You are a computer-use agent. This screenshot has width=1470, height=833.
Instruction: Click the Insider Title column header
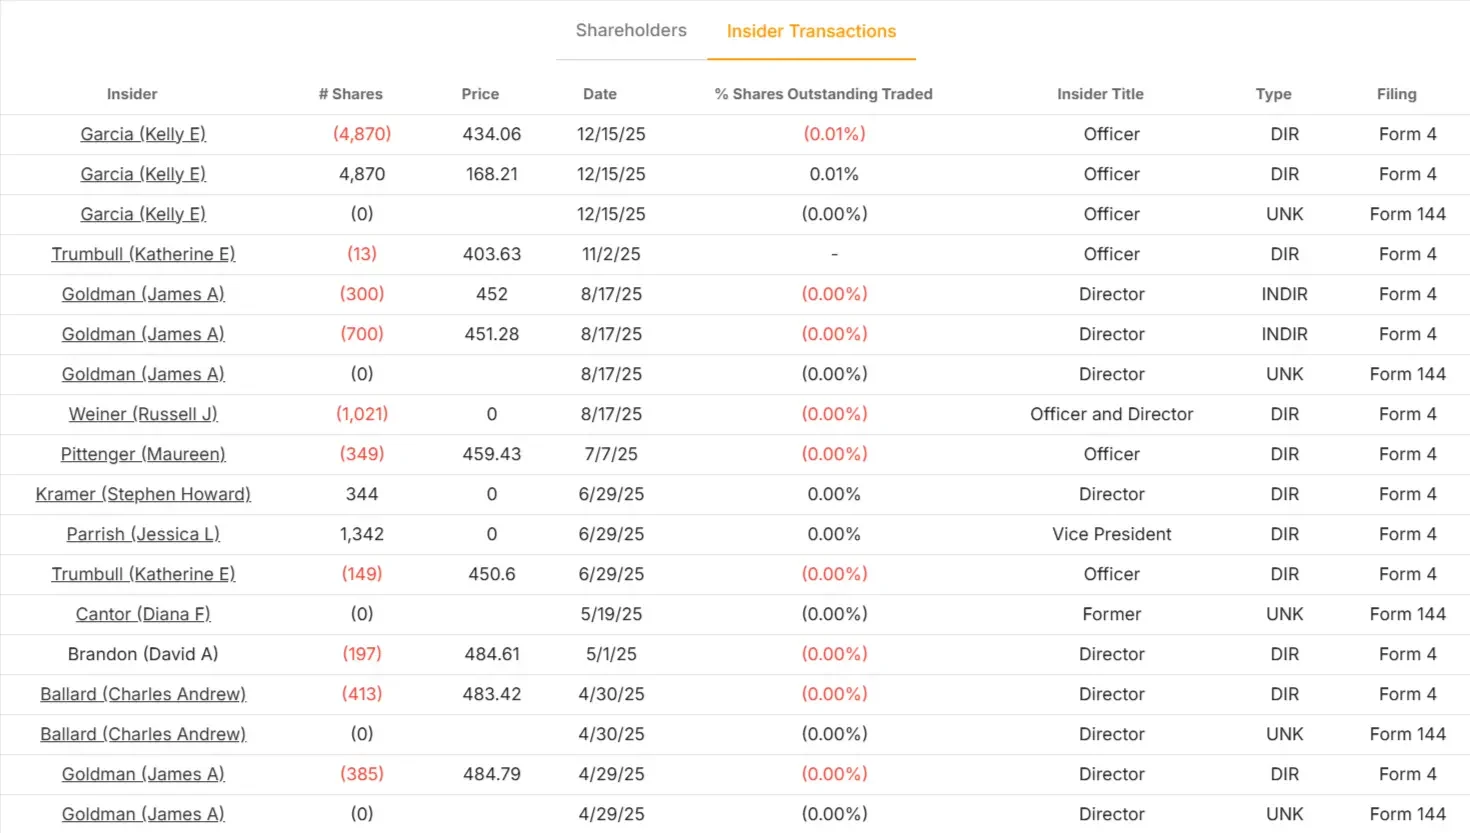click(x=1100, y=94)
